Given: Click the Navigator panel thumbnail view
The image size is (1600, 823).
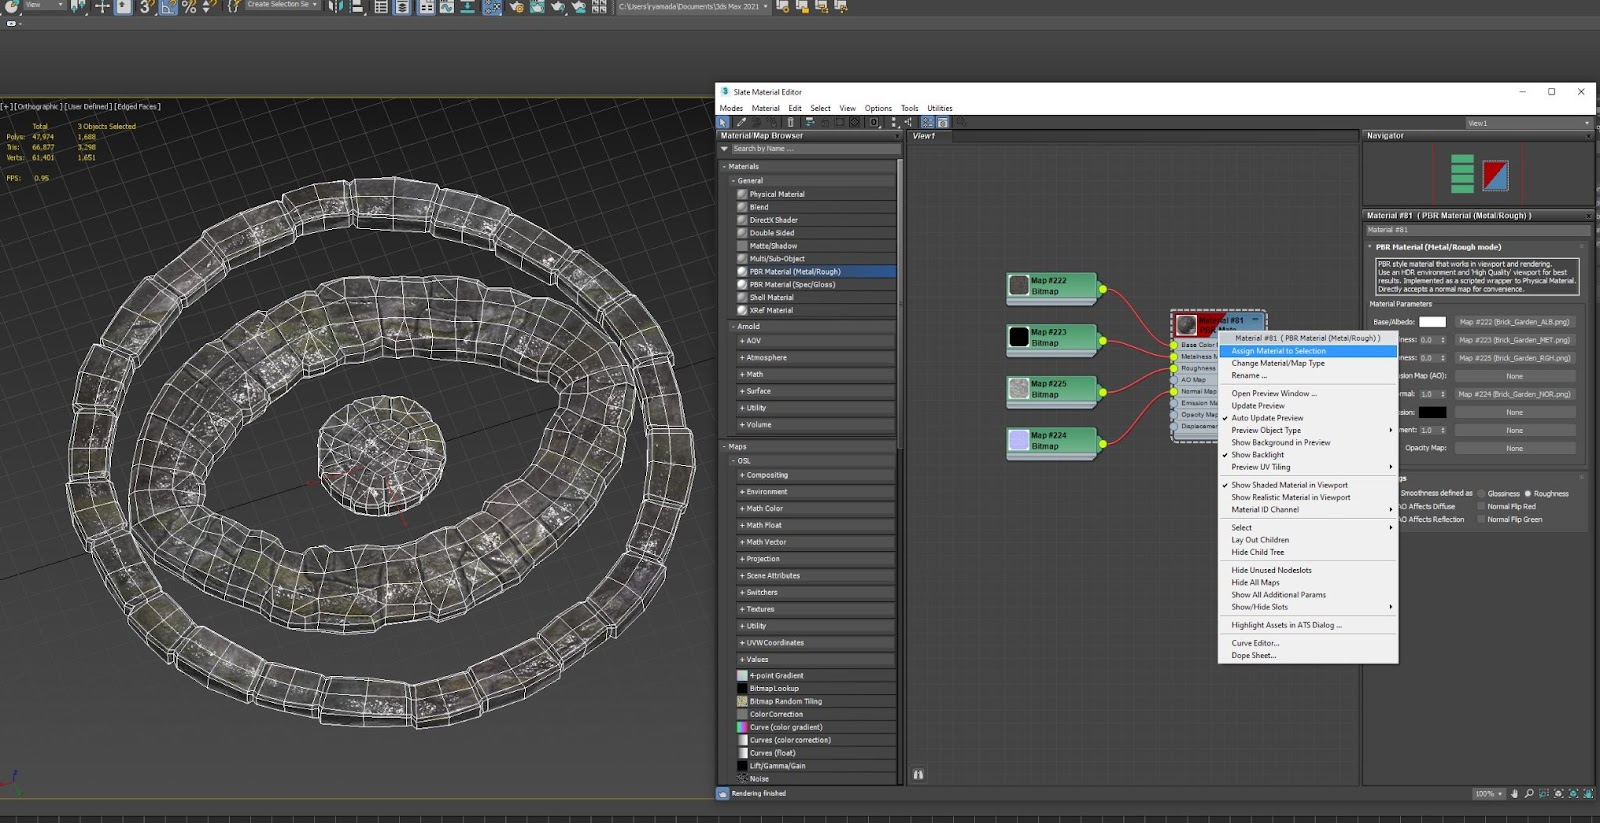Looking at the screenshot, I should coord(1478,174).
